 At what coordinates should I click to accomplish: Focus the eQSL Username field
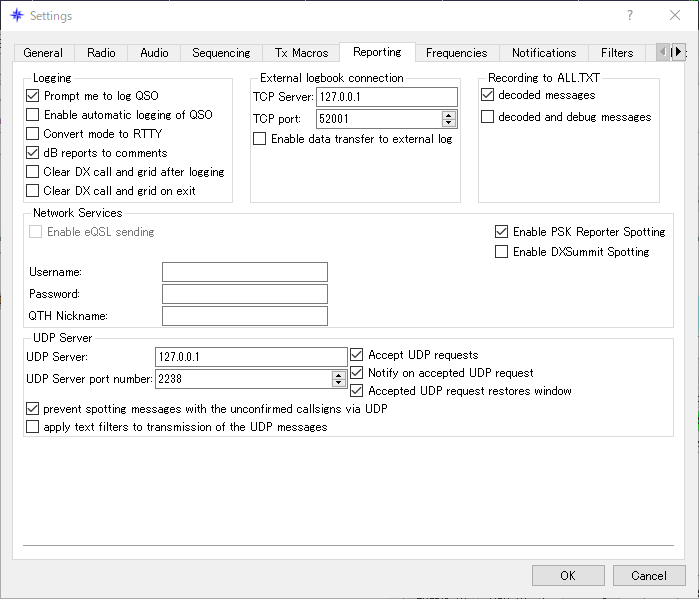point(245,272)
